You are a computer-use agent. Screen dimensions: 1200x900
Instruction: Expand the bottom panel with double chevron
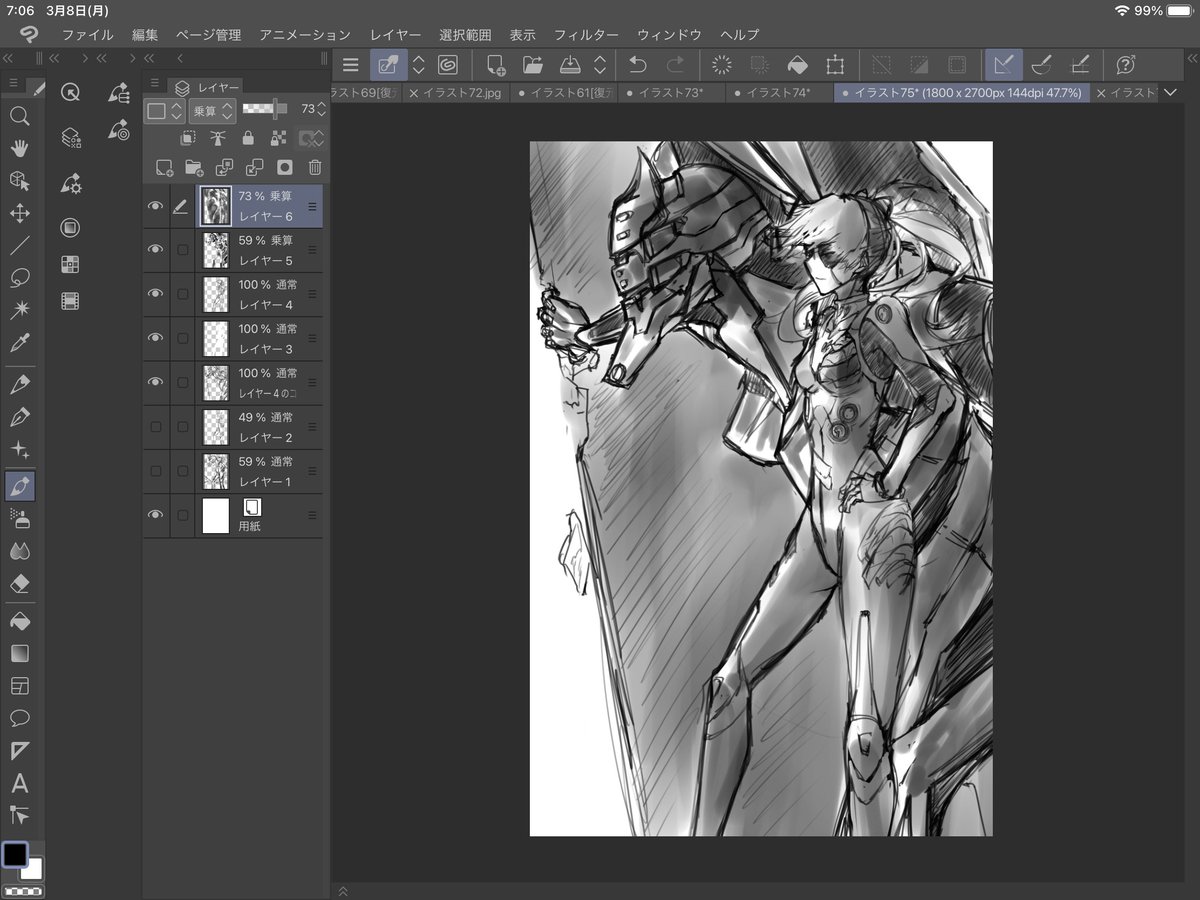[343, 890]
